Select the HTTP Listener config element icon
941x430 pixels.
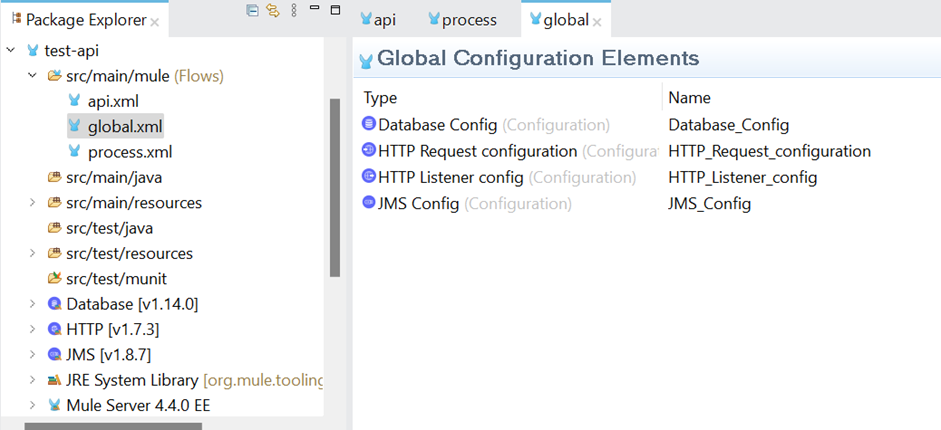(369, 177)
